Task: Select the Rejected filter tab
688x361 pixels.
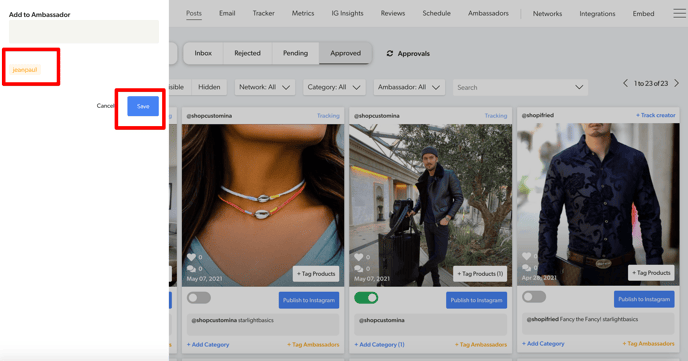Action: coord(247,53)
